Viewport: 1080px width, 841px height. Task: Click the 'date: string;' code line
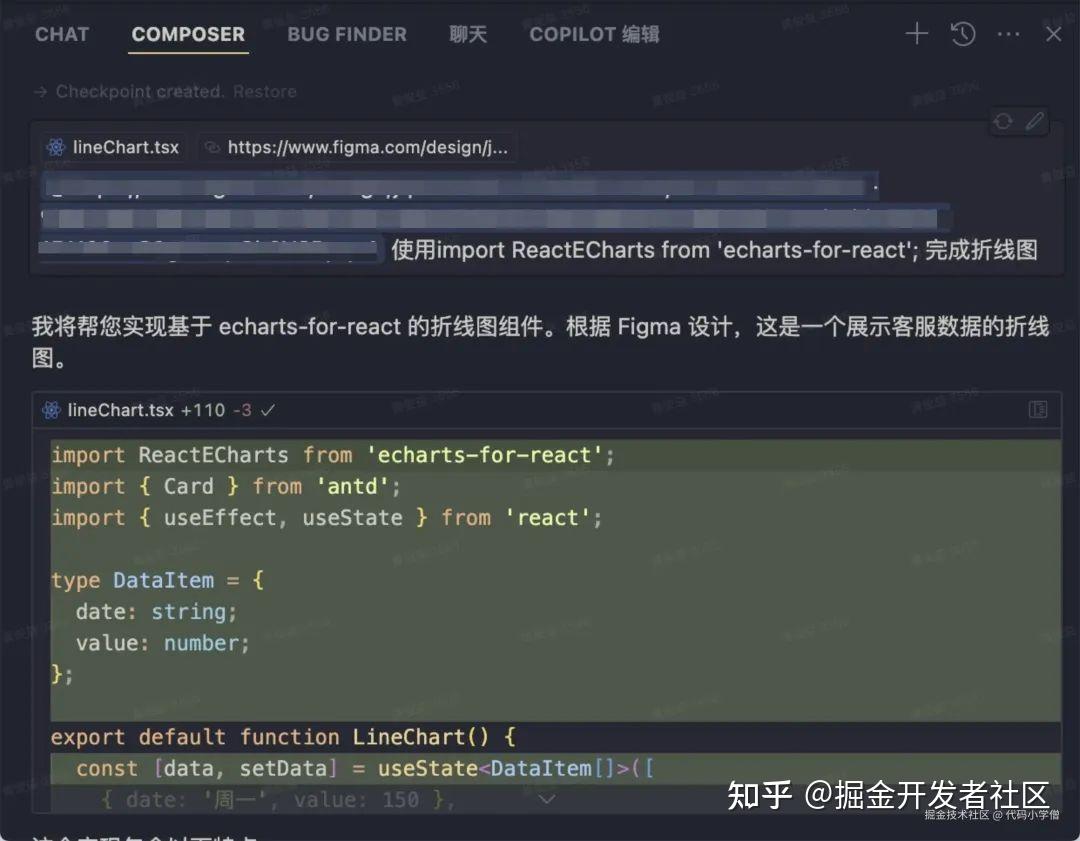coord(156,612)
